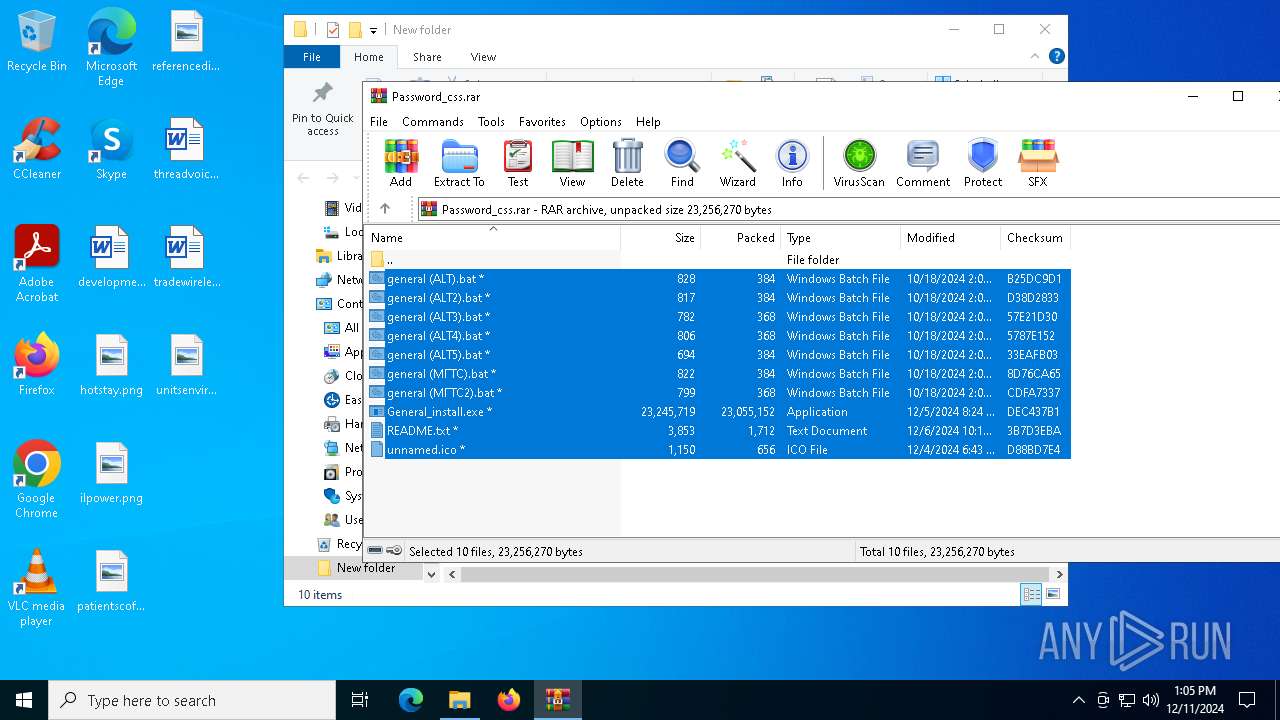Open the Tools menu in WinRAR
This screenshot has height=720, width=1280.
coord(491,122)
